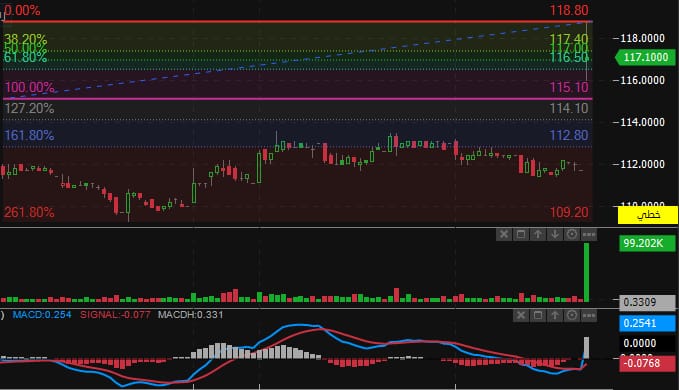Select the 115.10 Fibonacci price label
679x390 pixels.
point(569,87)
